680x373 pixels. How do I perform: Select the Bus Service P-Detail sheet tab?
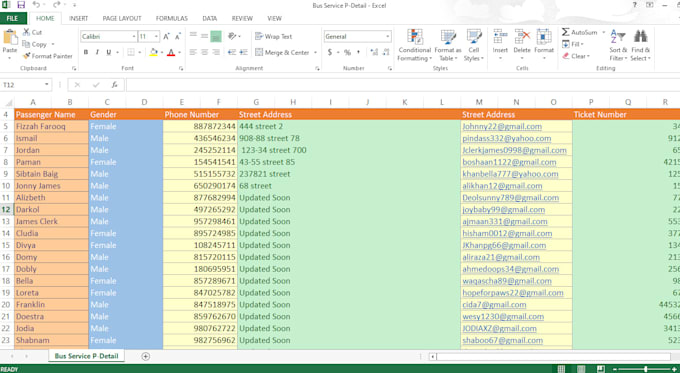click(86, 356)
